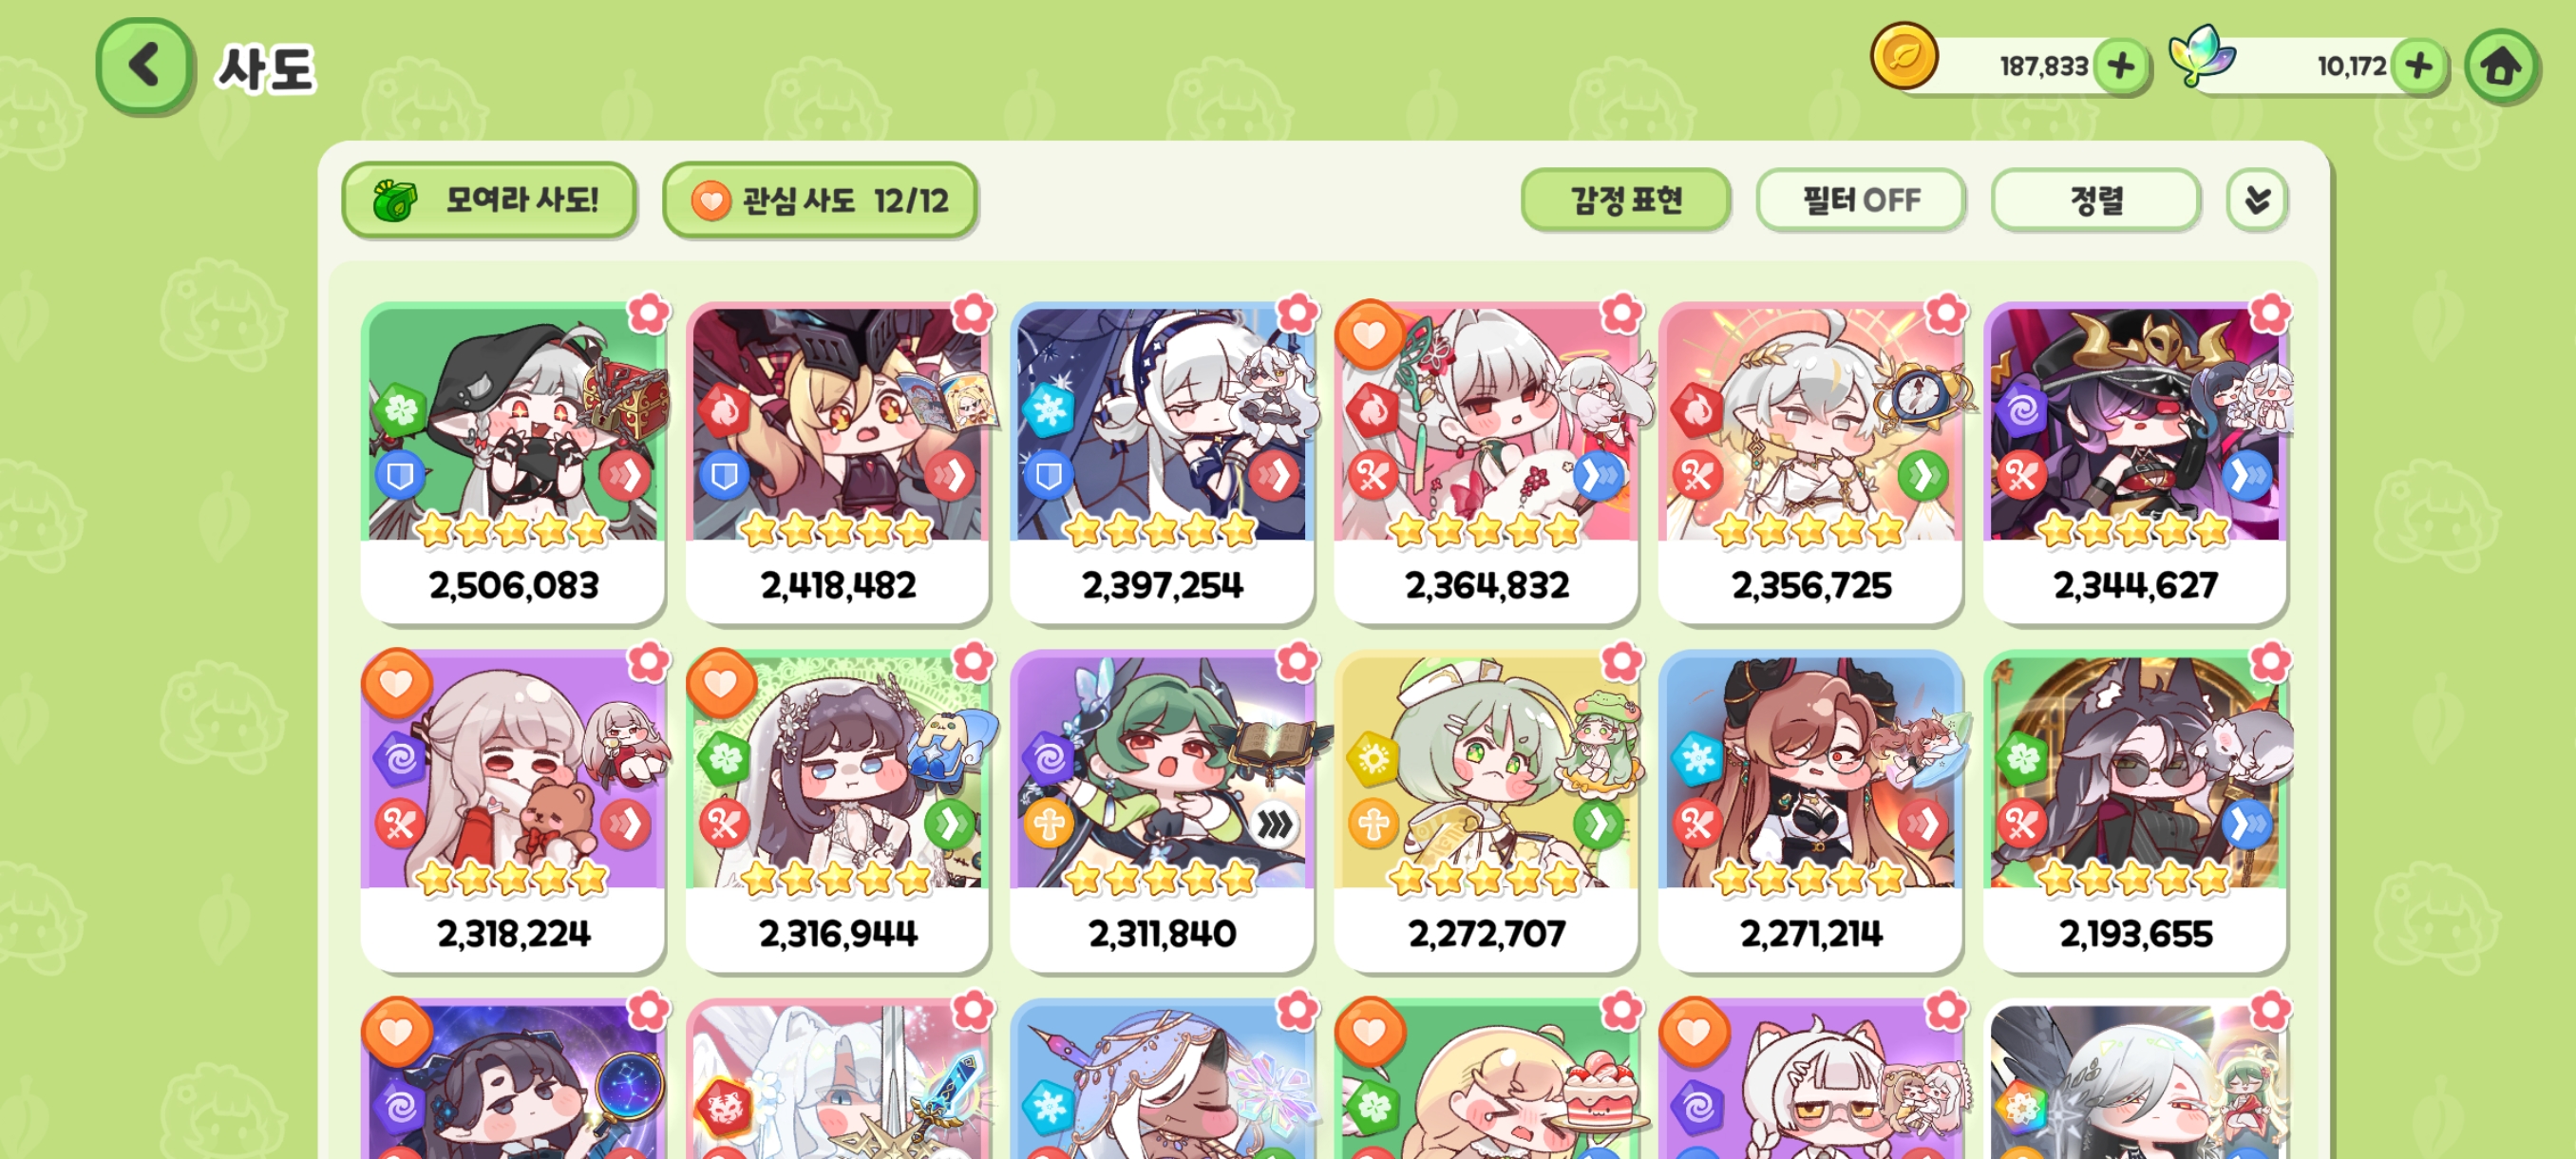Image resolution: width=2576 pixels, height=1159 pixels.
Task: Select the character card with 2,418,482
Action: tap(837, 463)
